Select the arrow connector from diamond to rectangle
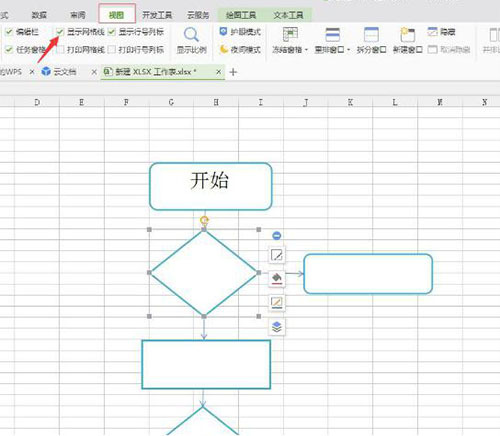The width and height of the screenshot is (500, 436). [x=204, y=329]
